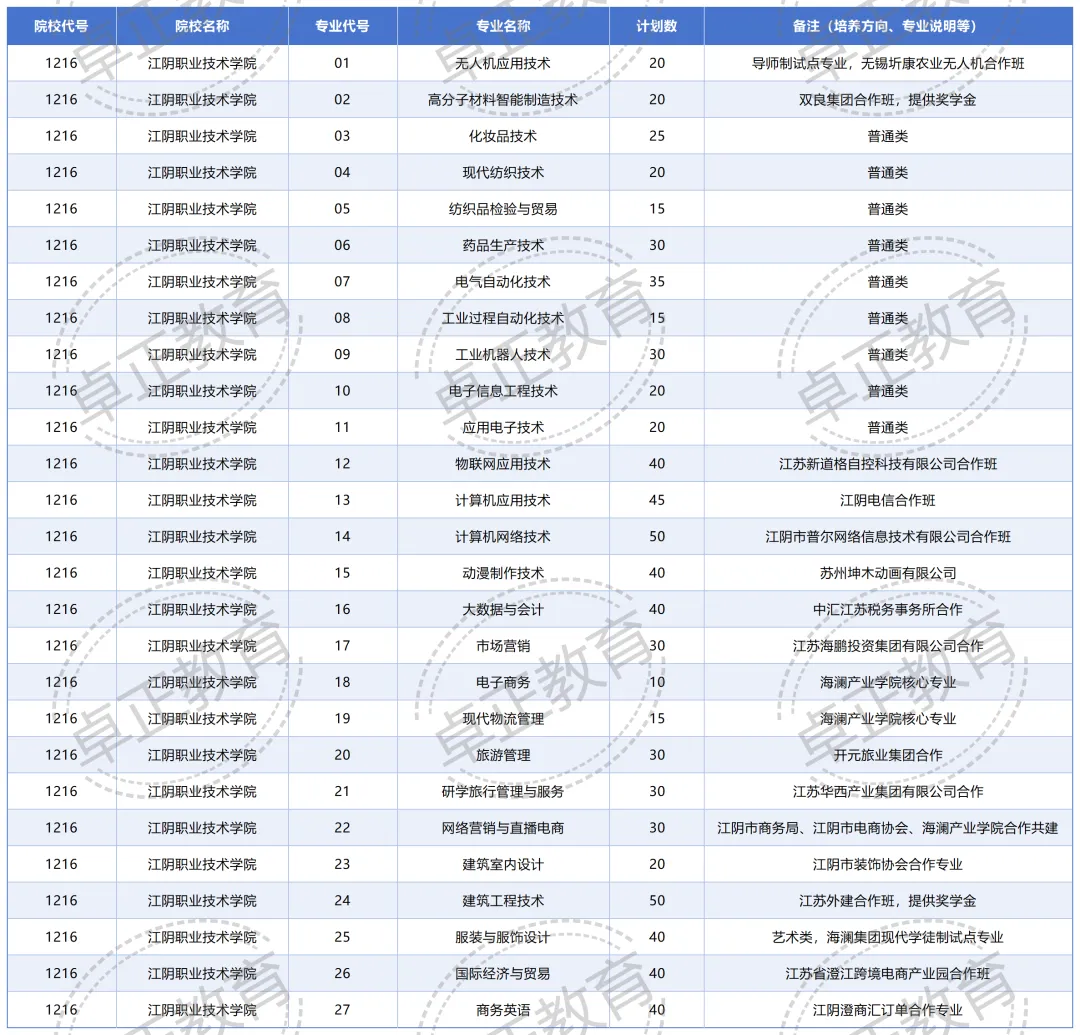The width and height of the screenshot is (1080, 1035).
Task: Click the 电子商务 major name
Action: click(503, 682)
